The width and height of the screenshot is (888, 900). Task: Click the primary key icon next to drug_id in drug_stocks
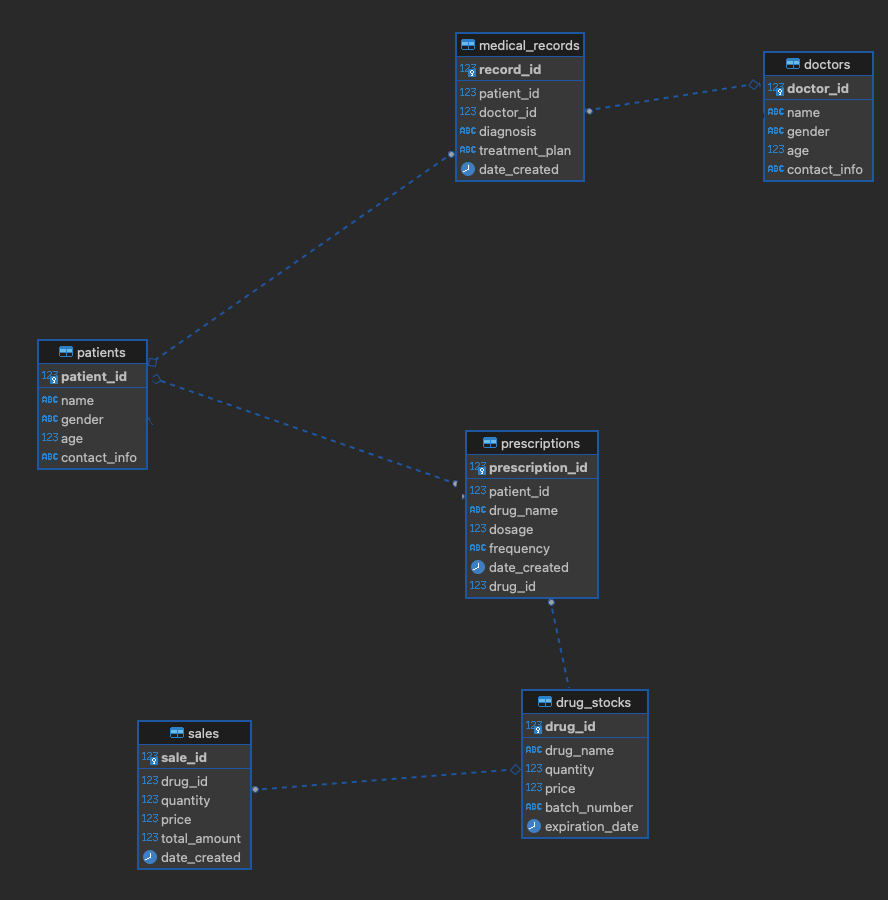[x=534, y=727]
